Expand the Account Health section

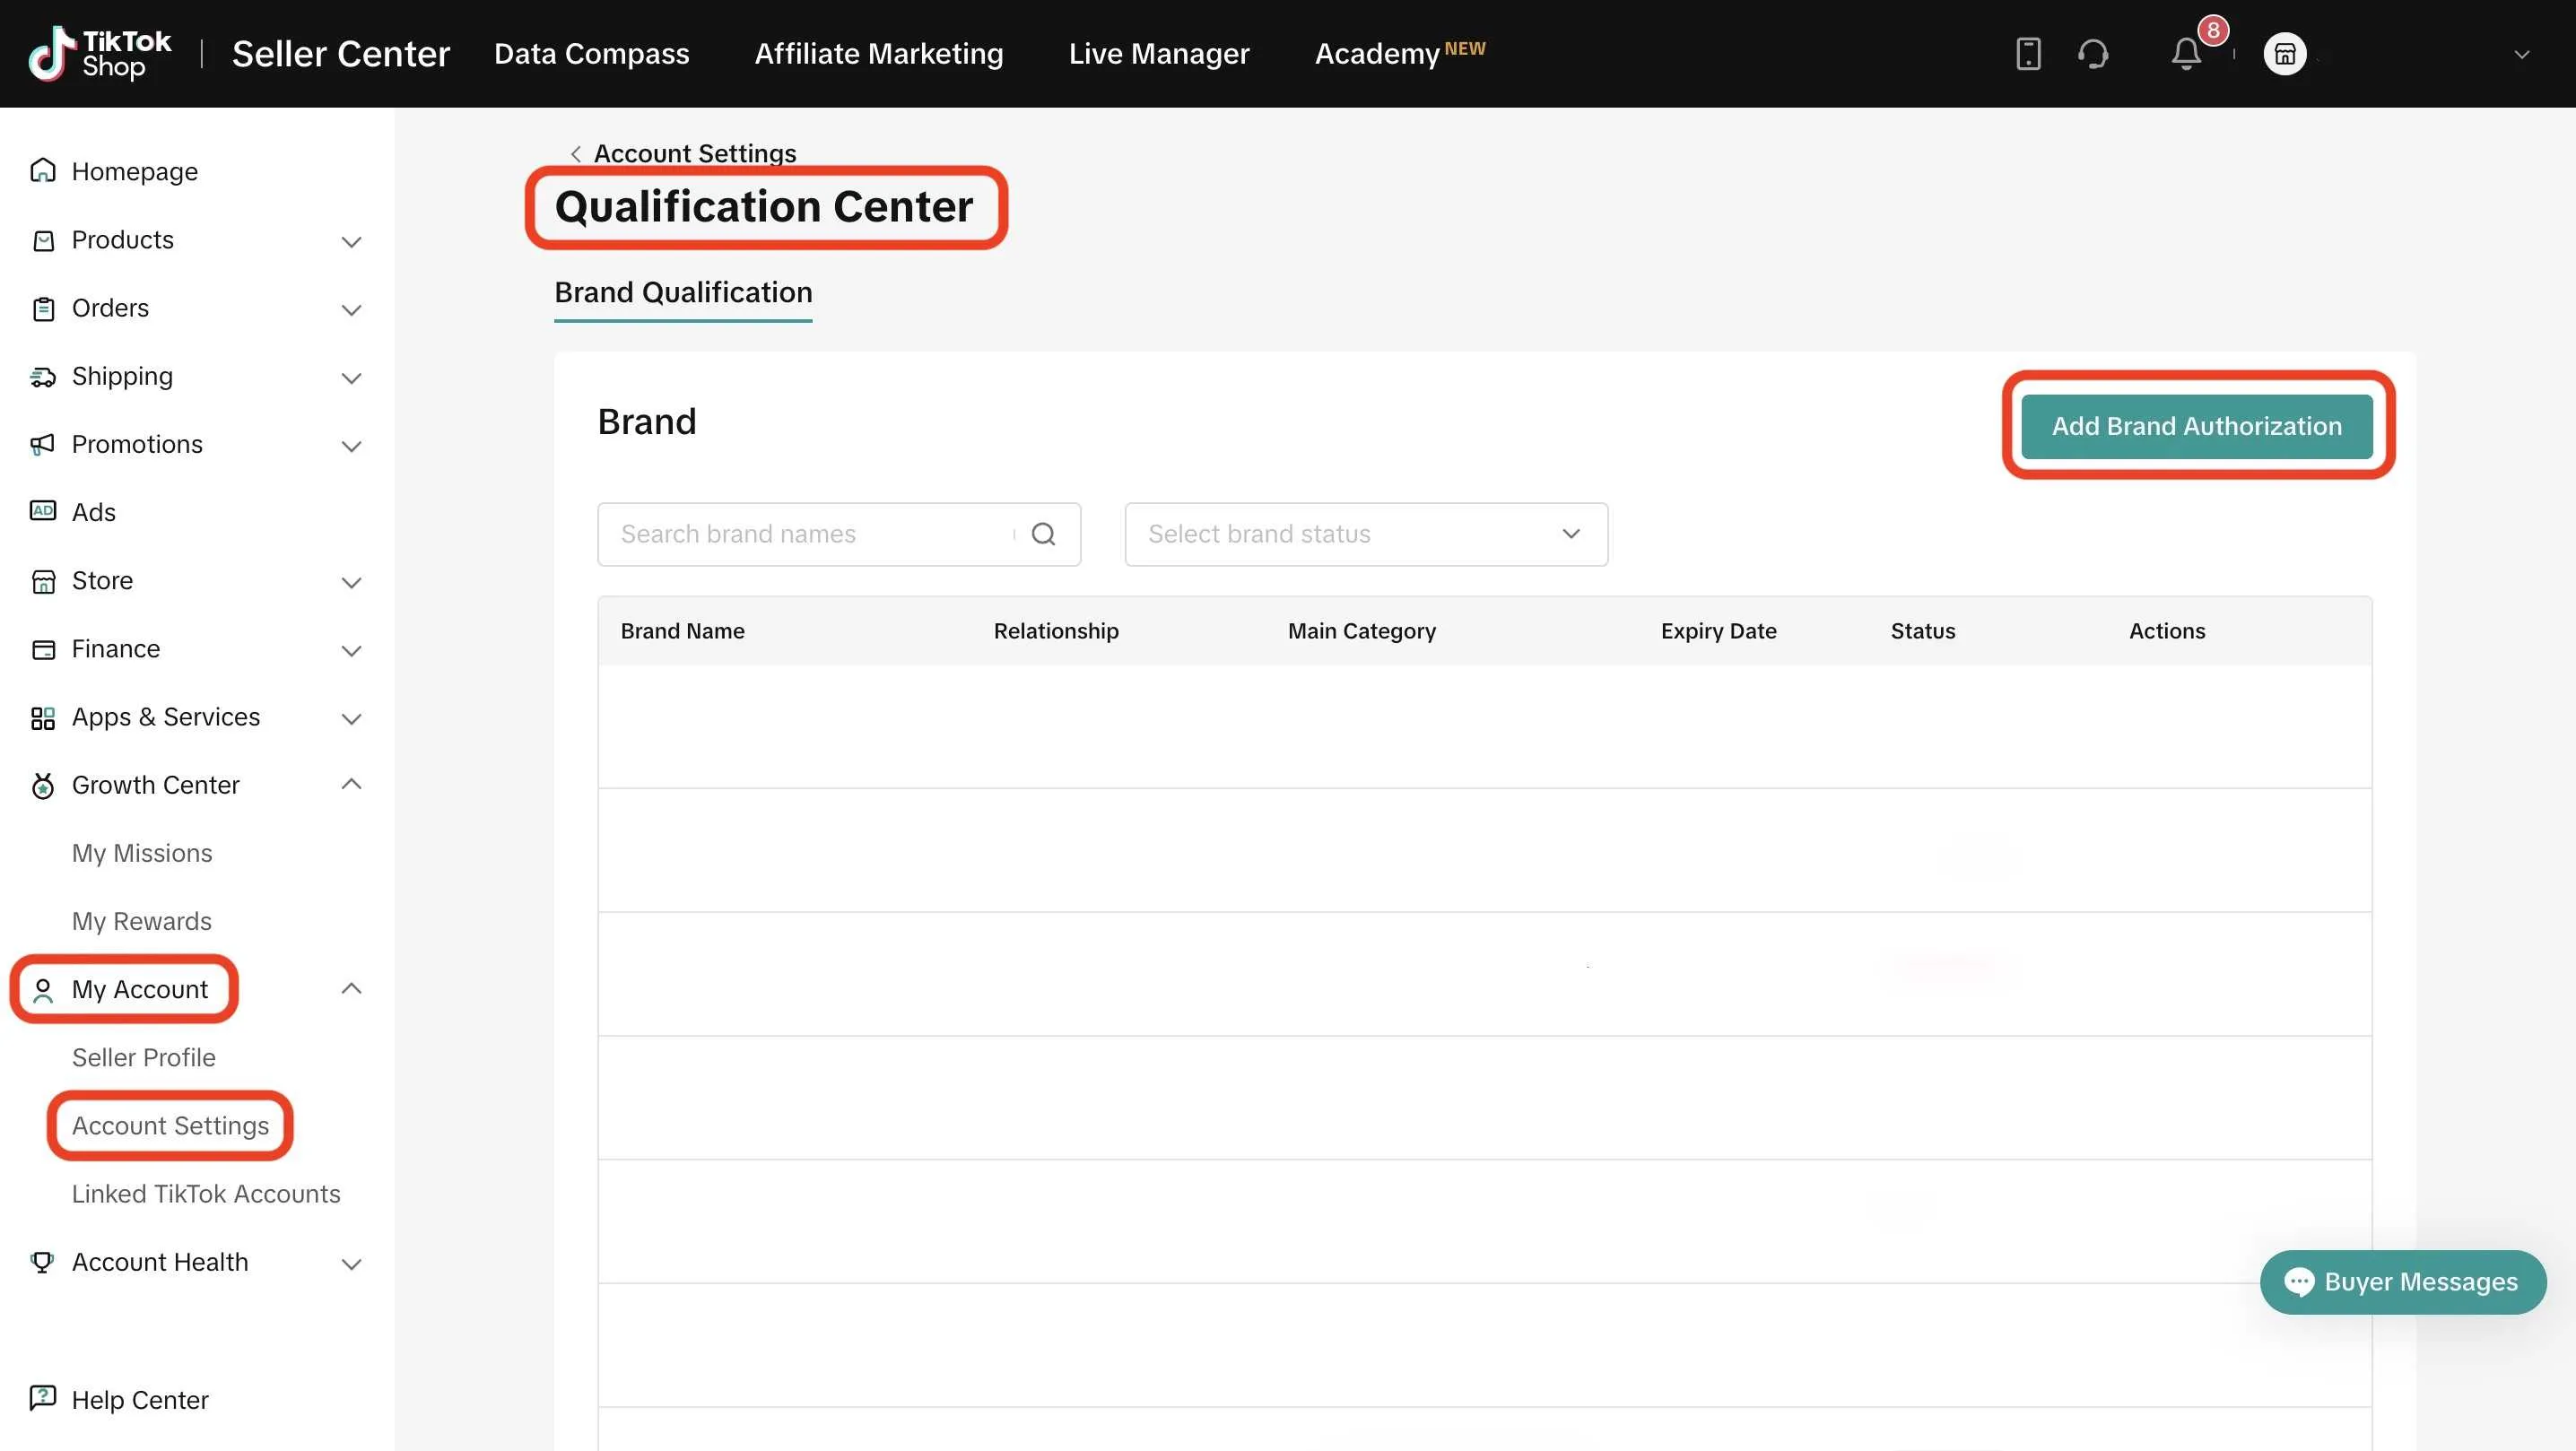click(351, 1263)
